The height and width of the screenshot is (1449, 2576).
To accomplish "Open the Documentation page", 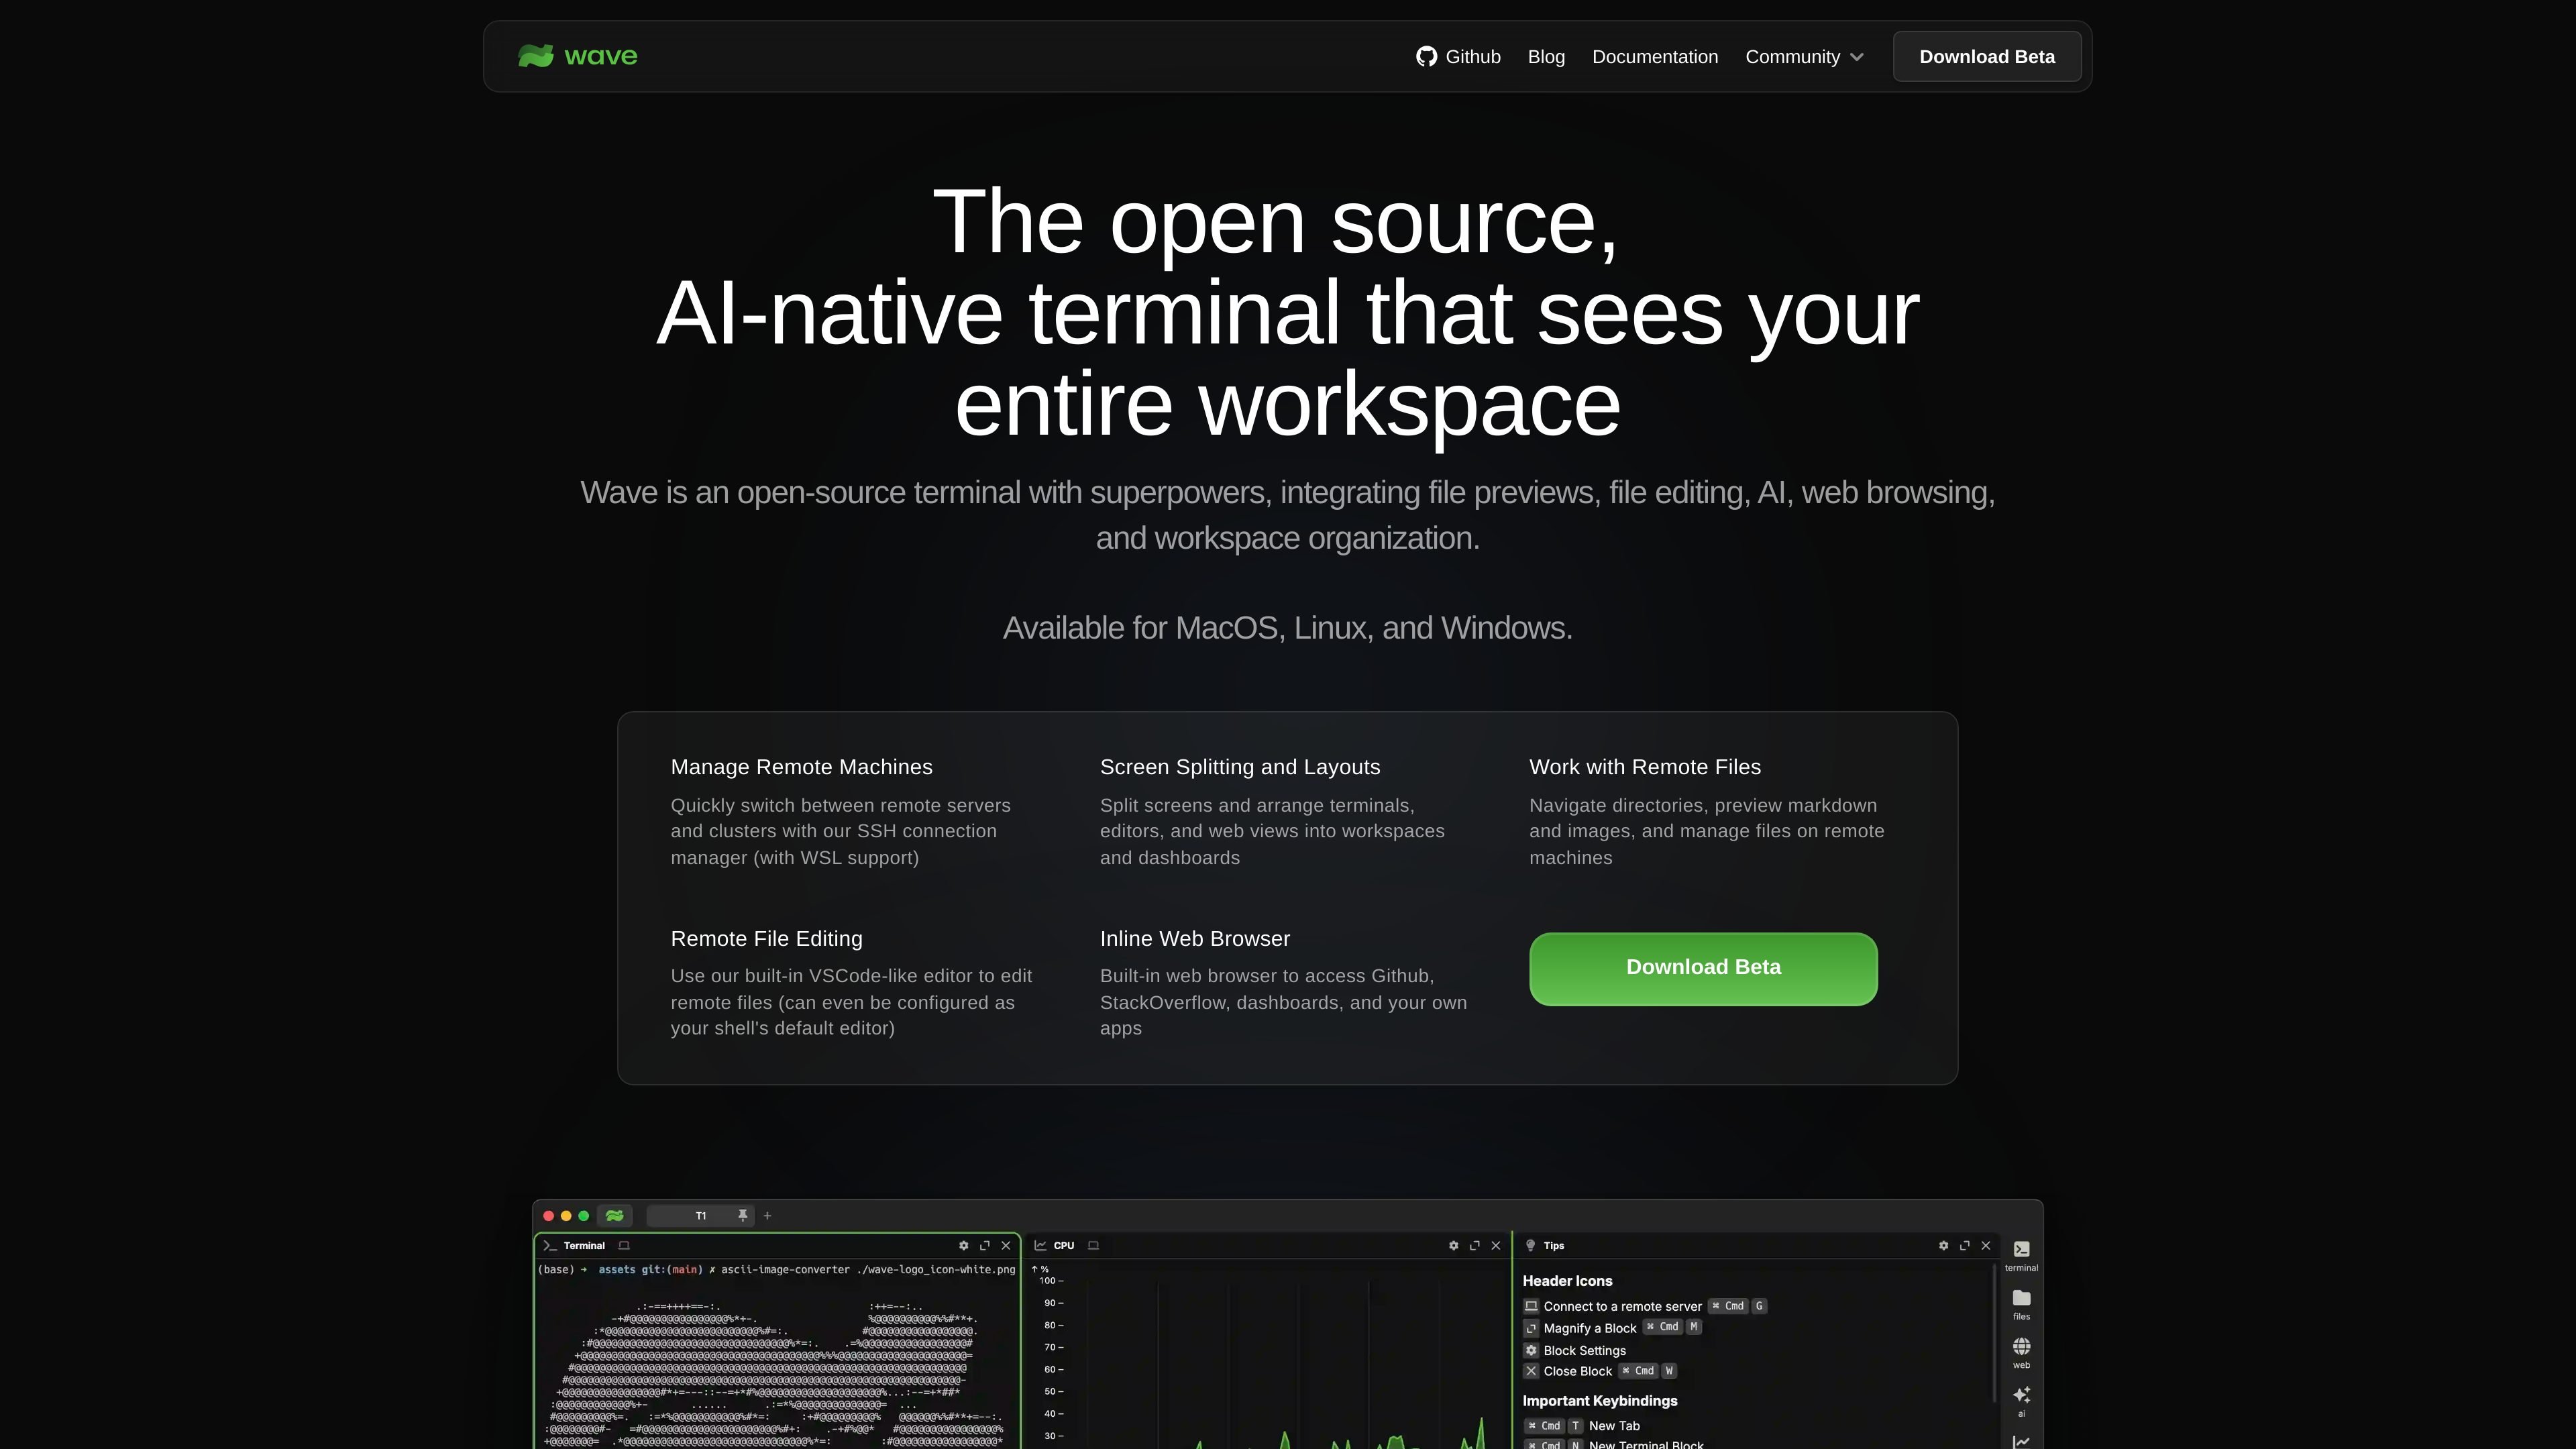I will point(1655,57).
